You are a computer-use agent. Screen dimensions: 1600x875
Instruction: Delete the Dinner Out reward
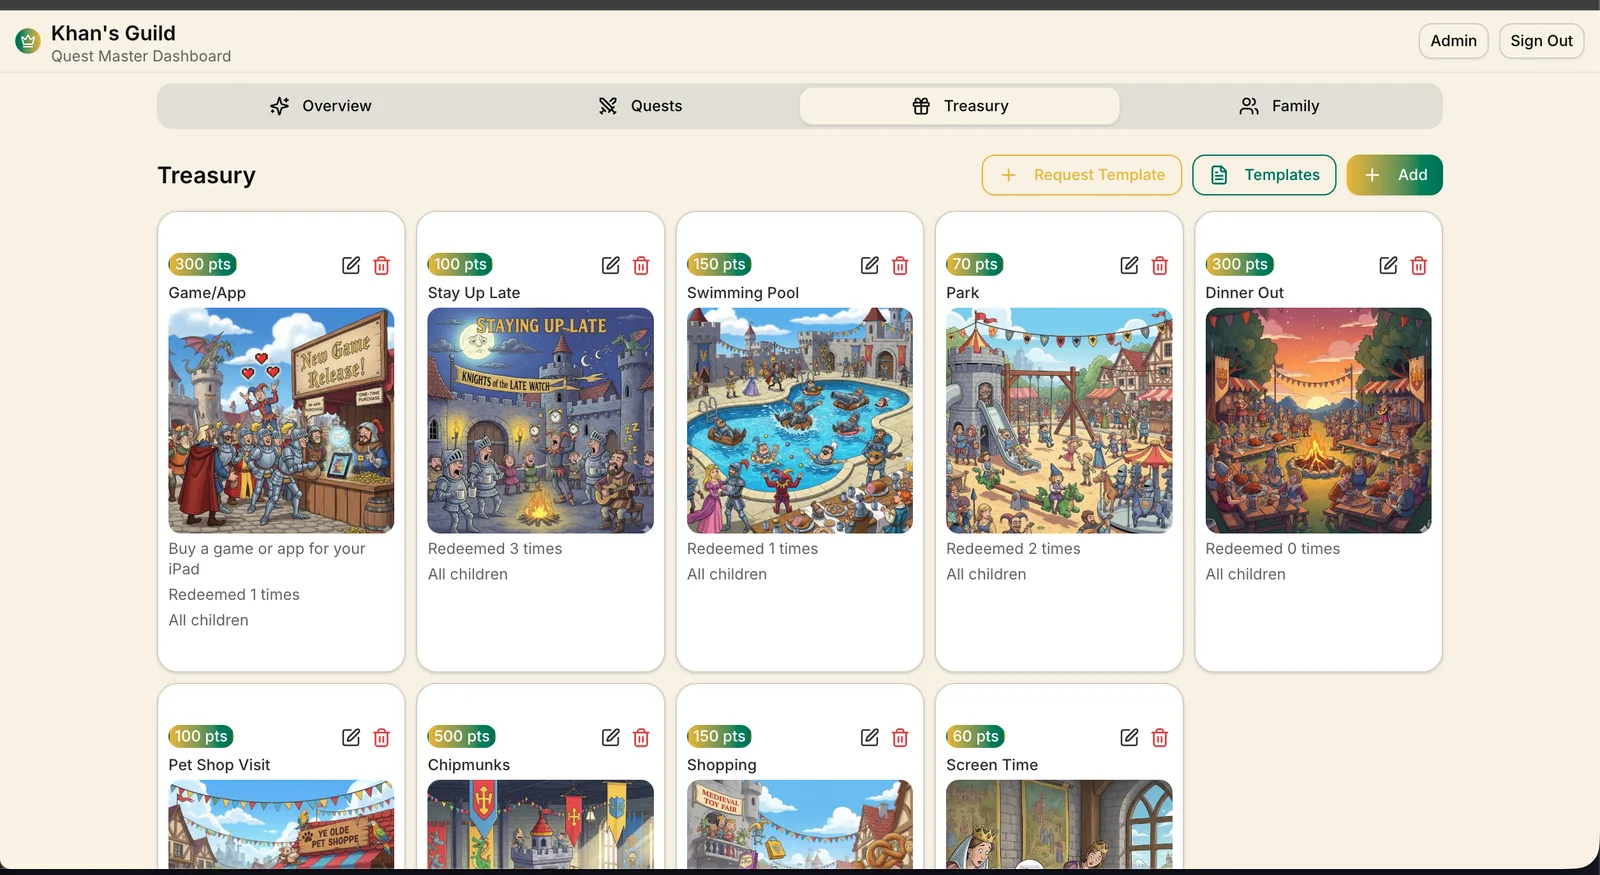click(x=1419, y=265)
